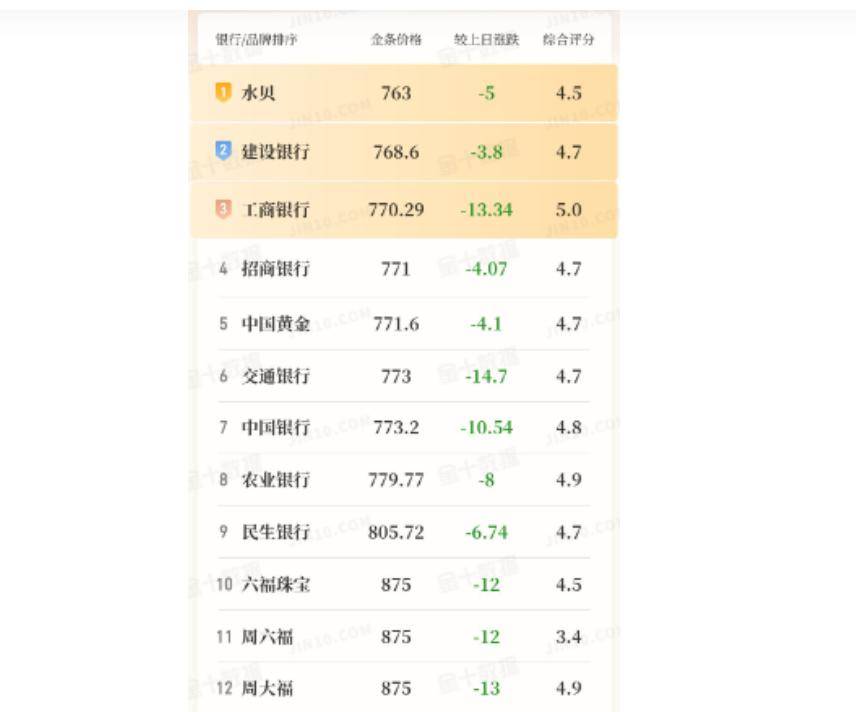Click the 875 price for 周大福
The height and width of the screenshot is (712, 856).
tap(396, 688)
